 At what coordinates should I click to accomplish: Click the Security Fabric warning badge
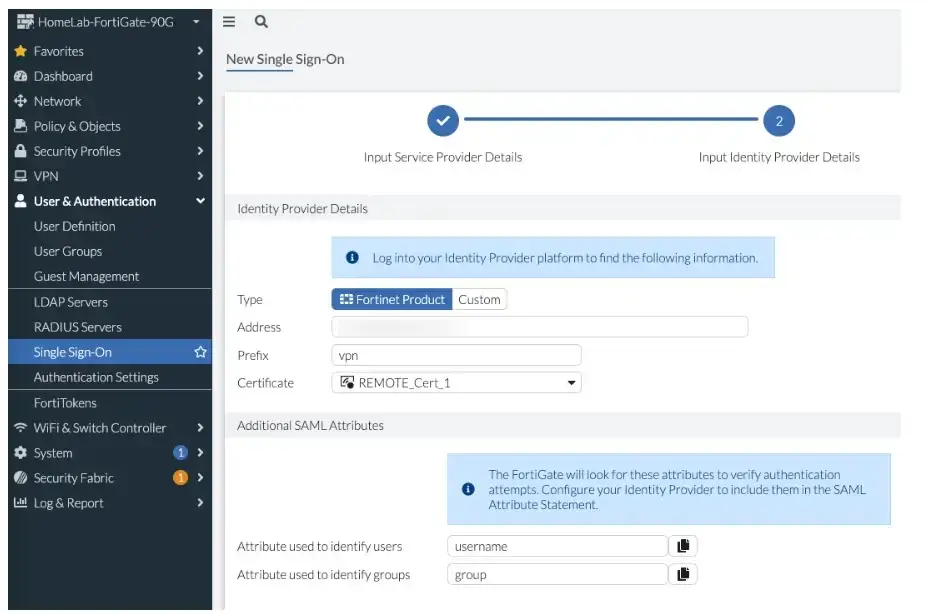[180, 477]
